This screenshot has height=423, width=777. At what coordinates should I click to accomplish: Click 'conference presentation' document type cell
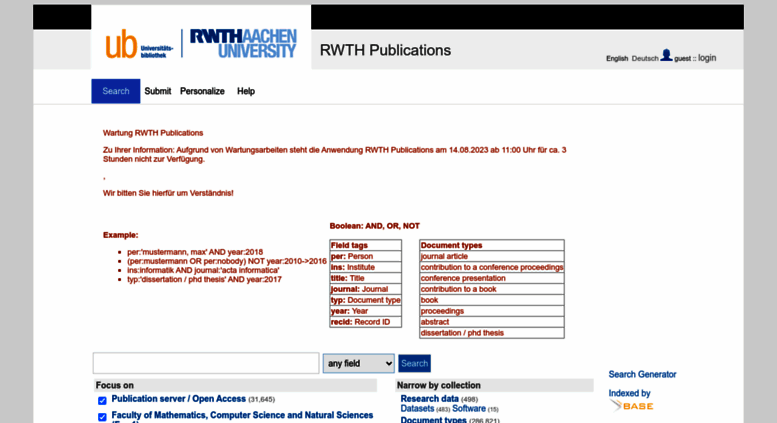[492, 278]
